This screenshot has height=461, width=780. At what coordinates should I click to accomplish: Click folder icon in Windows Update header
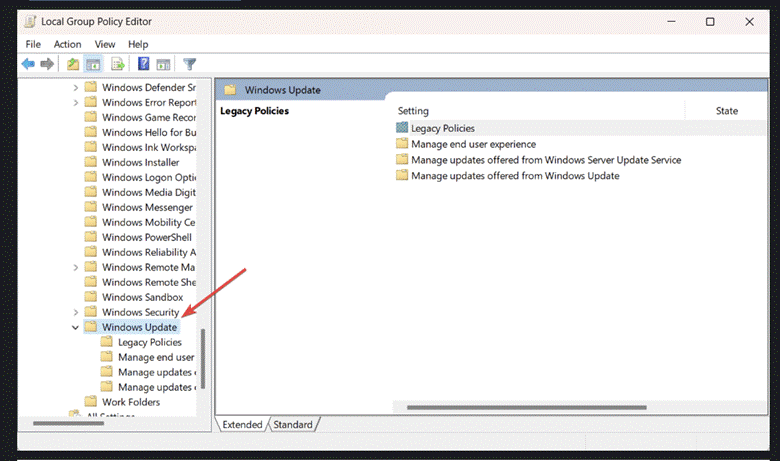click(x=230, y=90)
